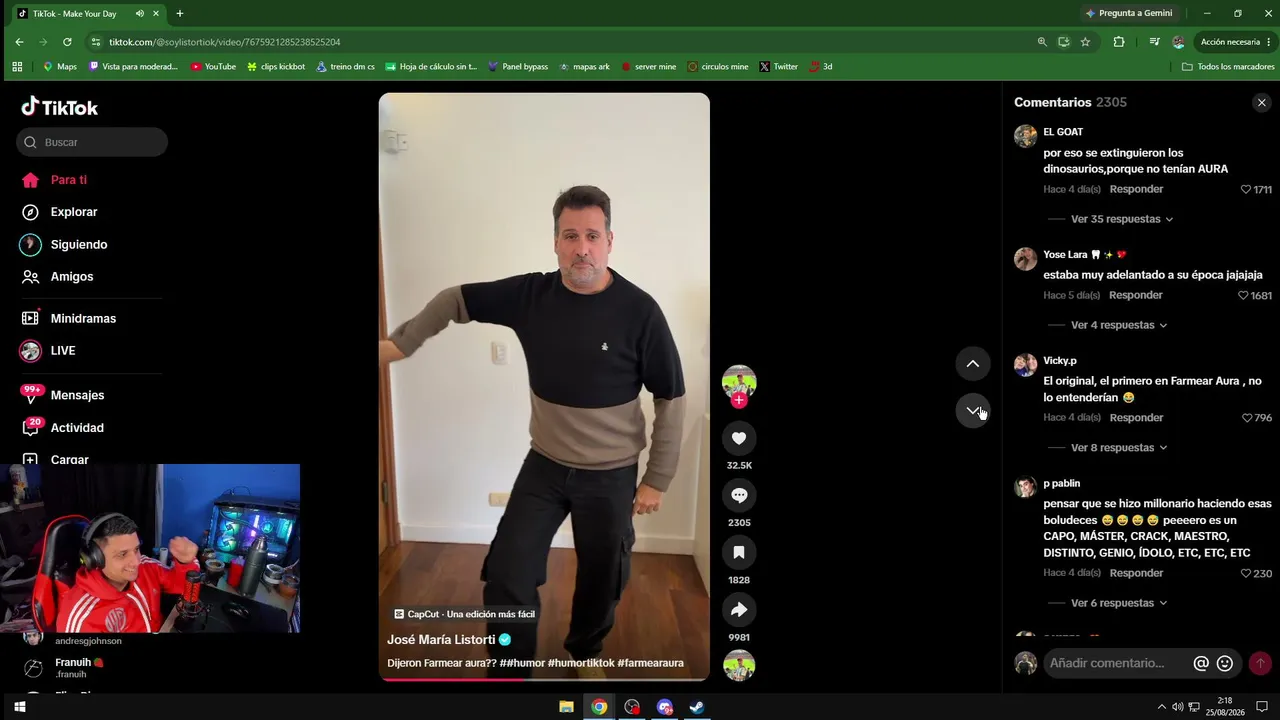Open the Twitter bookmark
1280x720 pixels.
[778, 67]
